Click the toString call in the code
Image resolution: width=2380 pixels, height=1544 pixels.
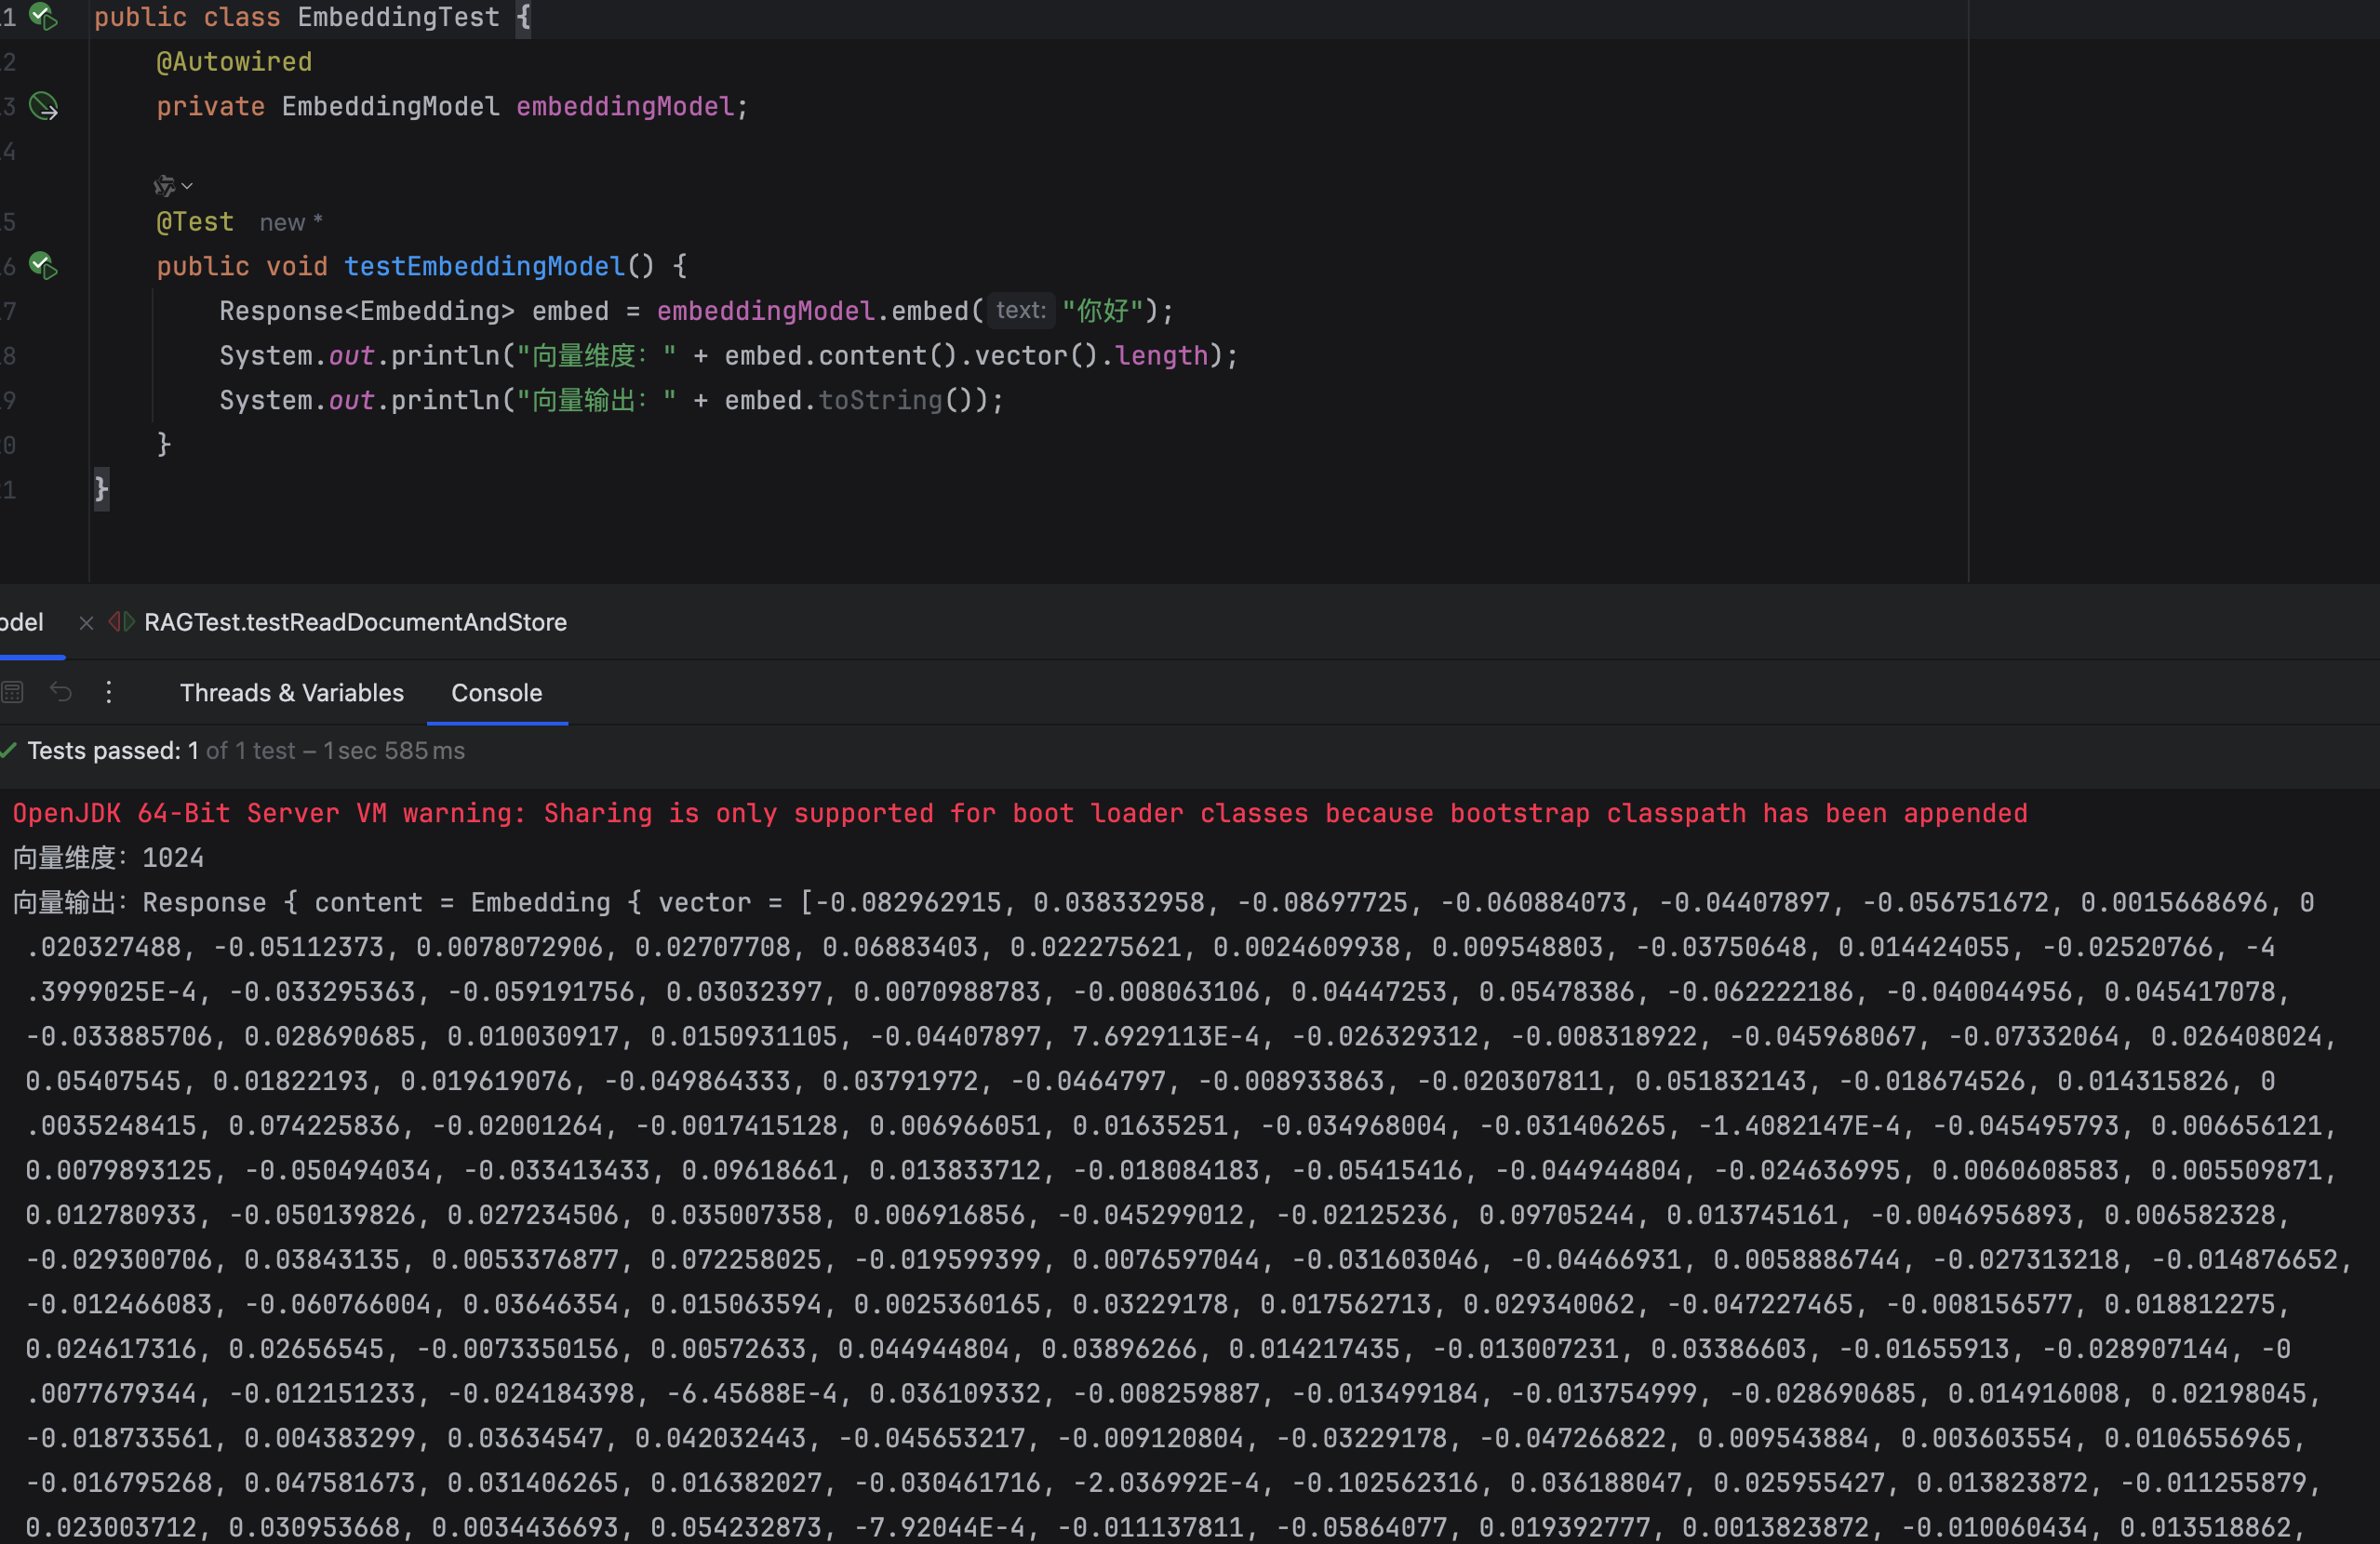point(880,401)
